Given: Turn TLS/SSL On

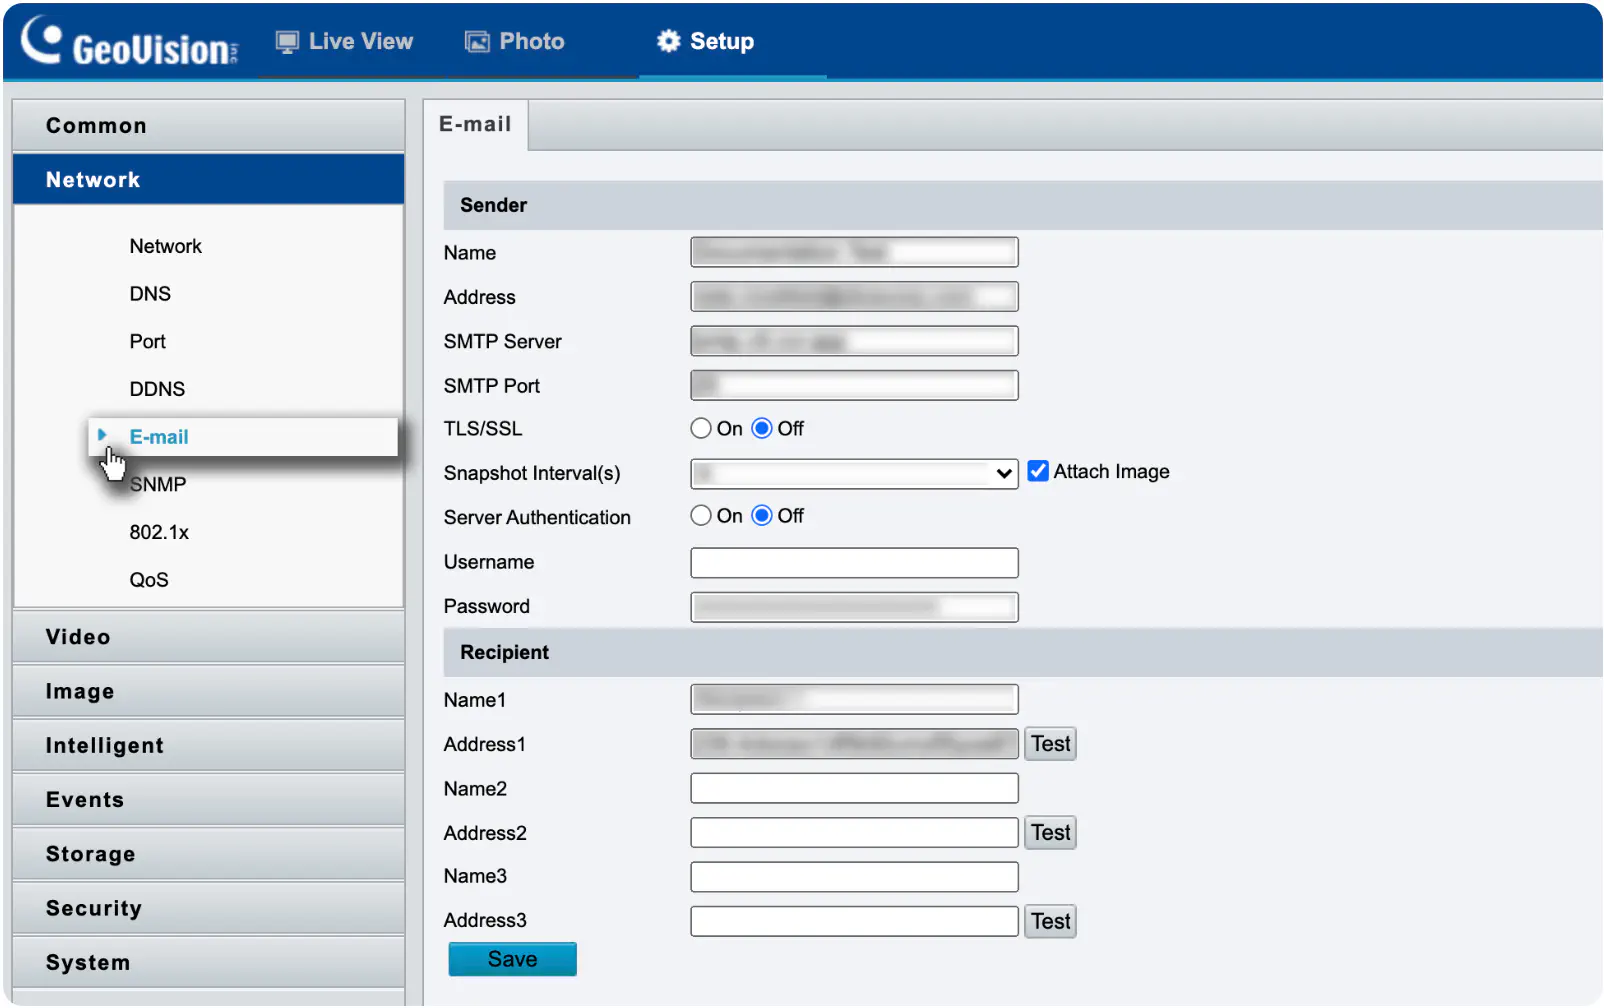Looking at the screenshot, I should coord(701,429).
